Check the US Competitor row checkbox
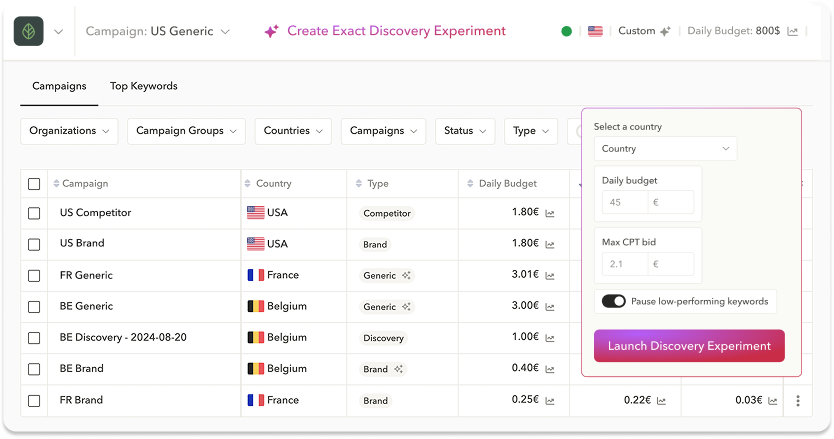The height and width of the screenshot is (439, 834). 34,213
